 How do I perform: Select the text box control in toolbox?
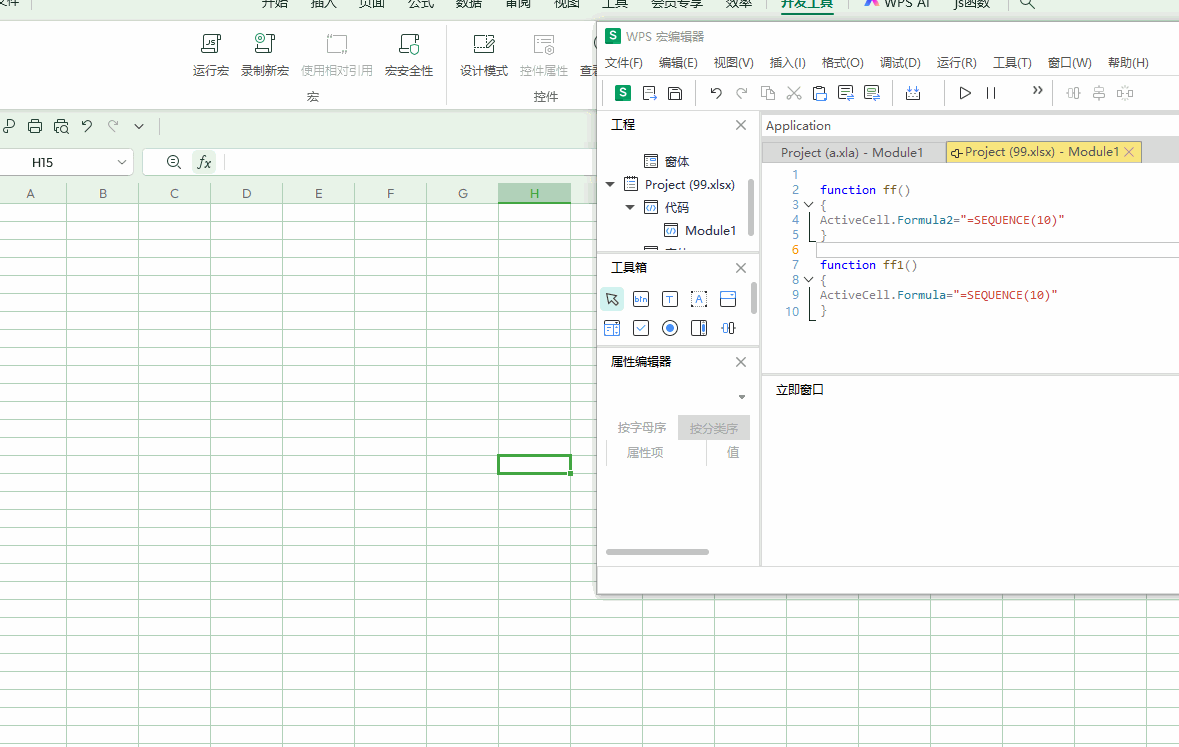670,299
